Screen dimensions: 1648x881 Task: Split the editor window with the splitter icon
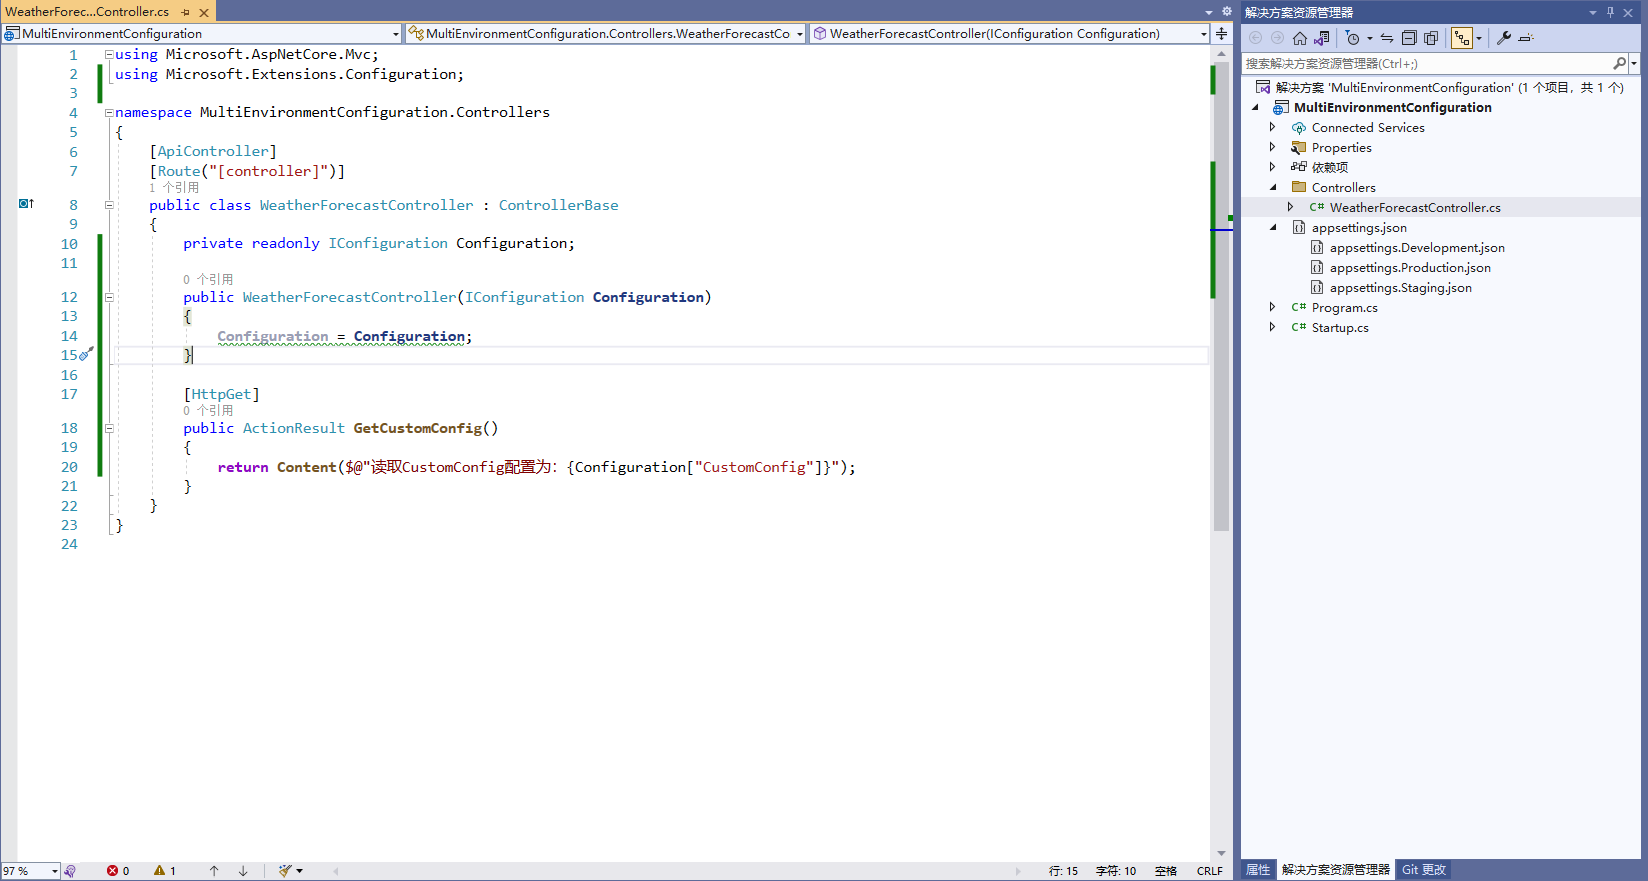[x=1221, y=33]
